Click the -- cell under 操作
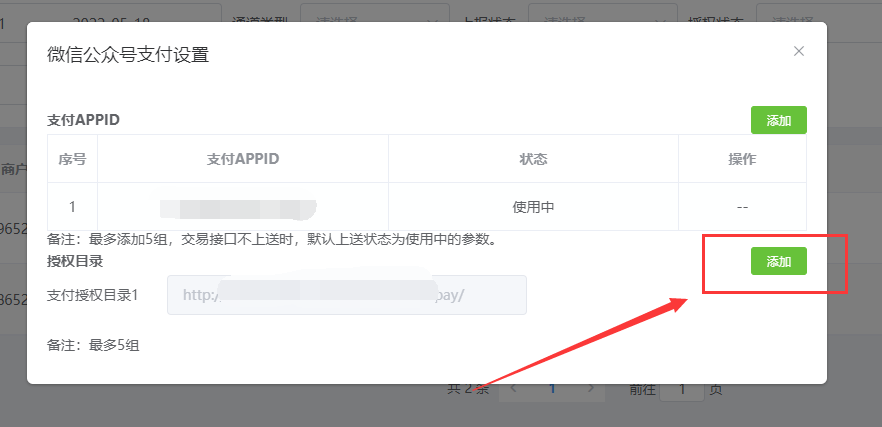The image size is (882, 427). click(742, 207)
